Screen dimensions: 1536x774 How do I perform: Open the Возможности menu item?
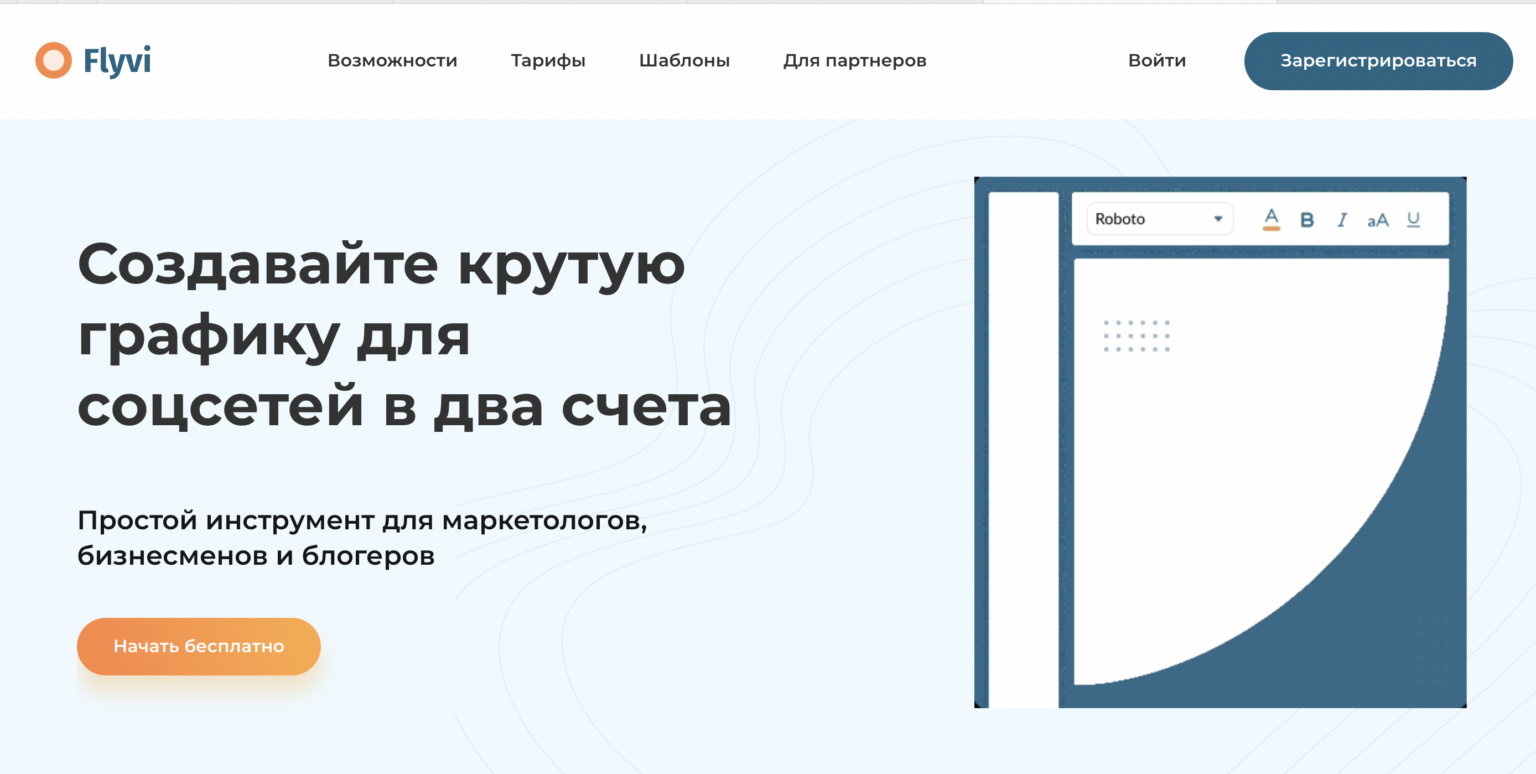pyautogui.click(x=392, y=61)
